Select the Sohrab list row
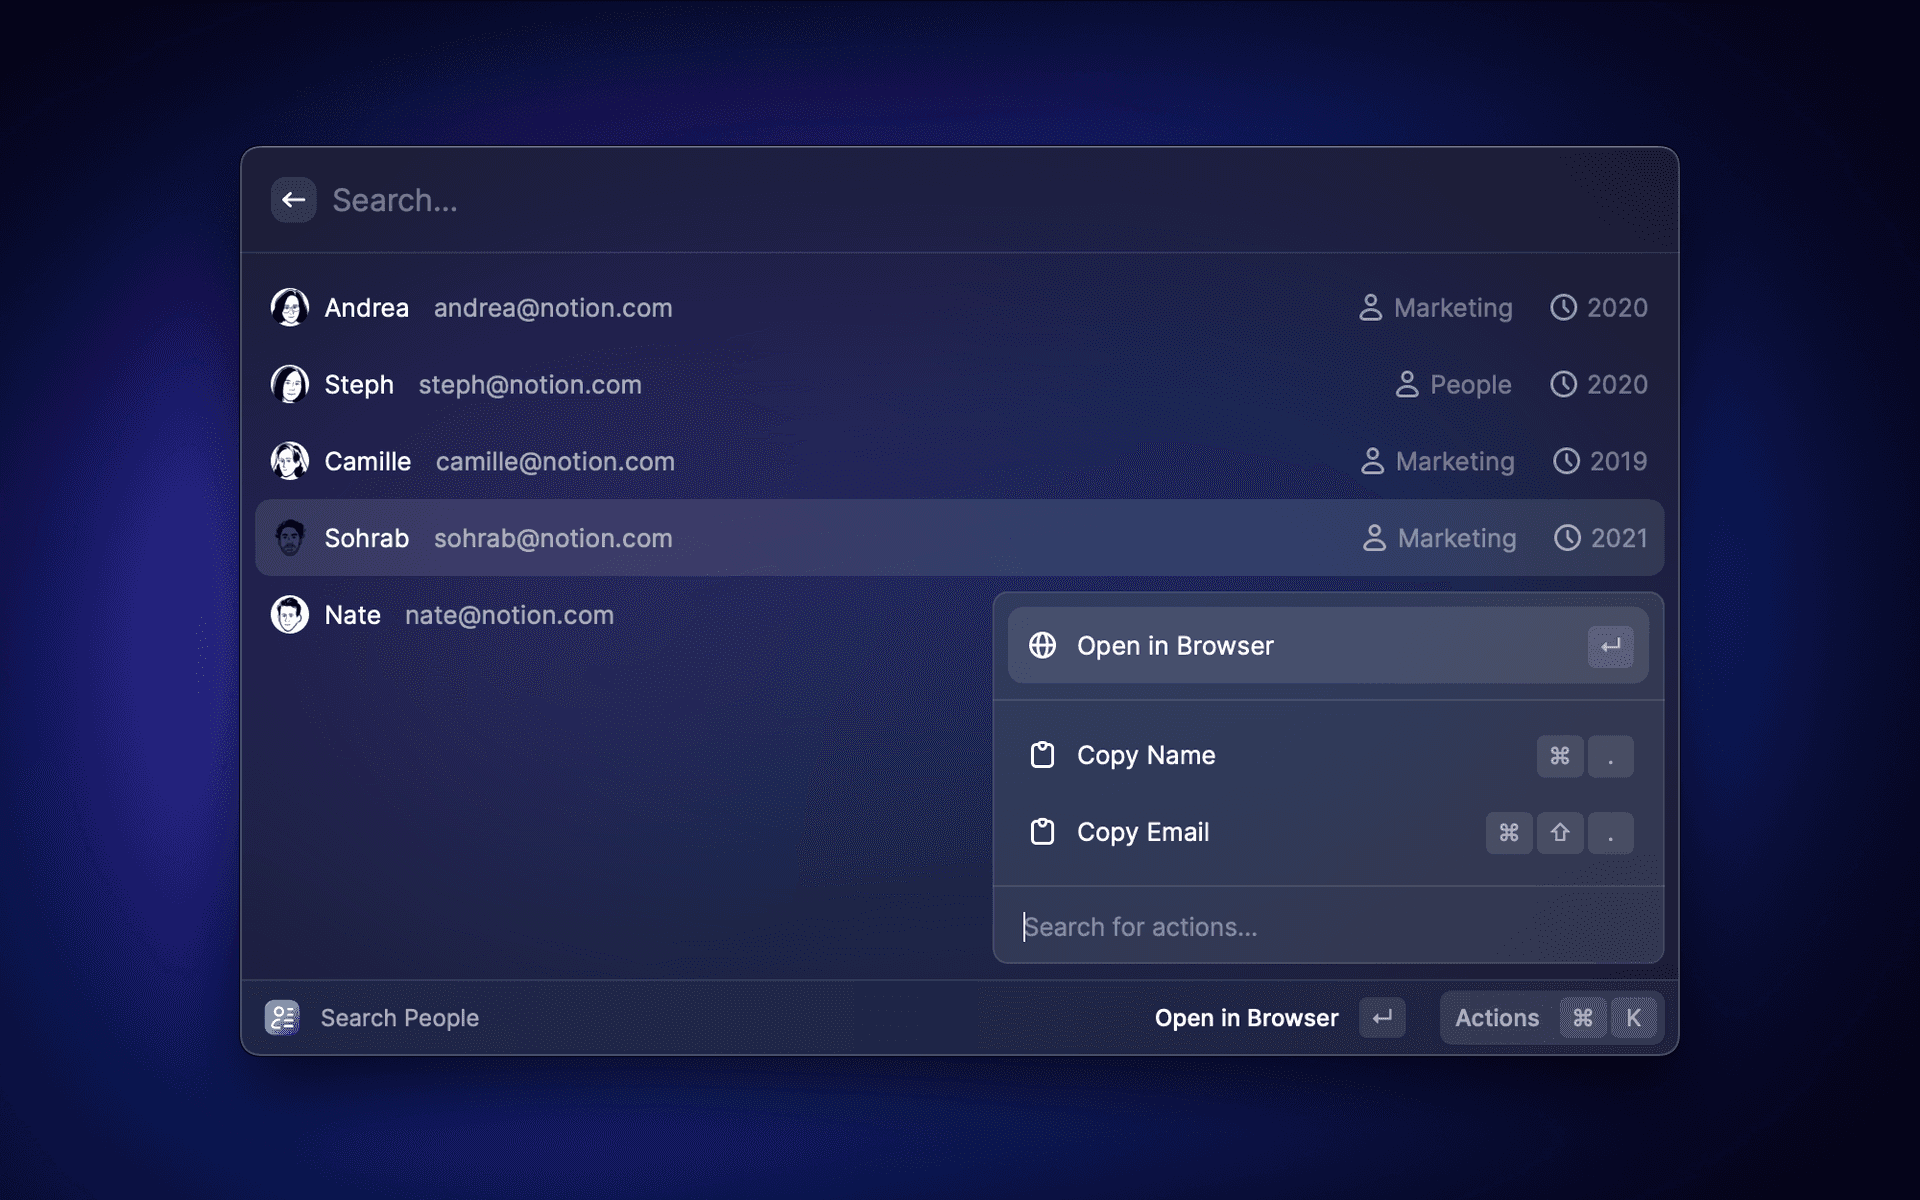The width and height of the screenshot is (1920, 1200). [958, 538]
